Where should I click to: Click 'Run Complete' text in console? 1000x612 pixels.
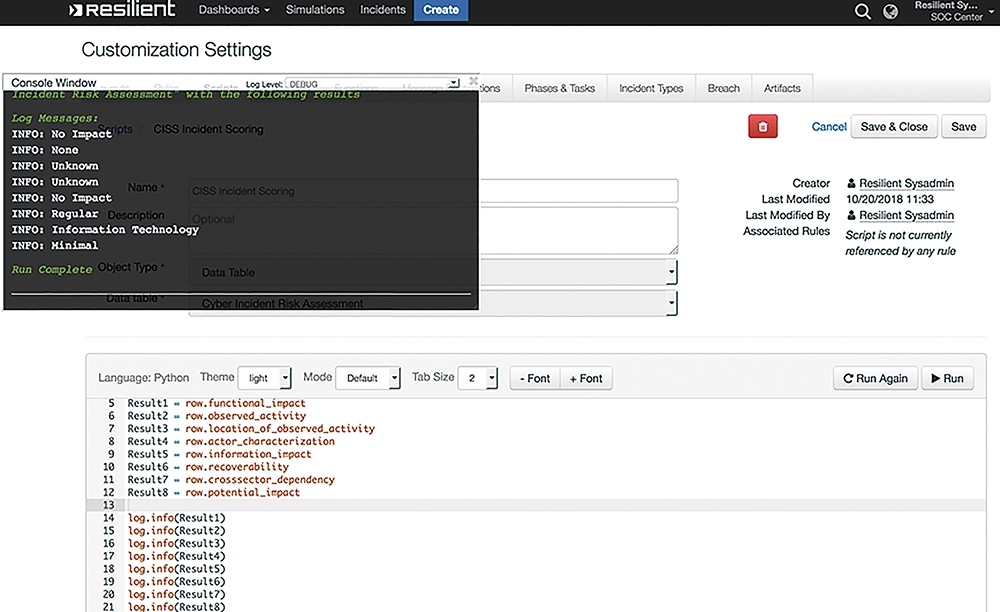pos(52,269)
